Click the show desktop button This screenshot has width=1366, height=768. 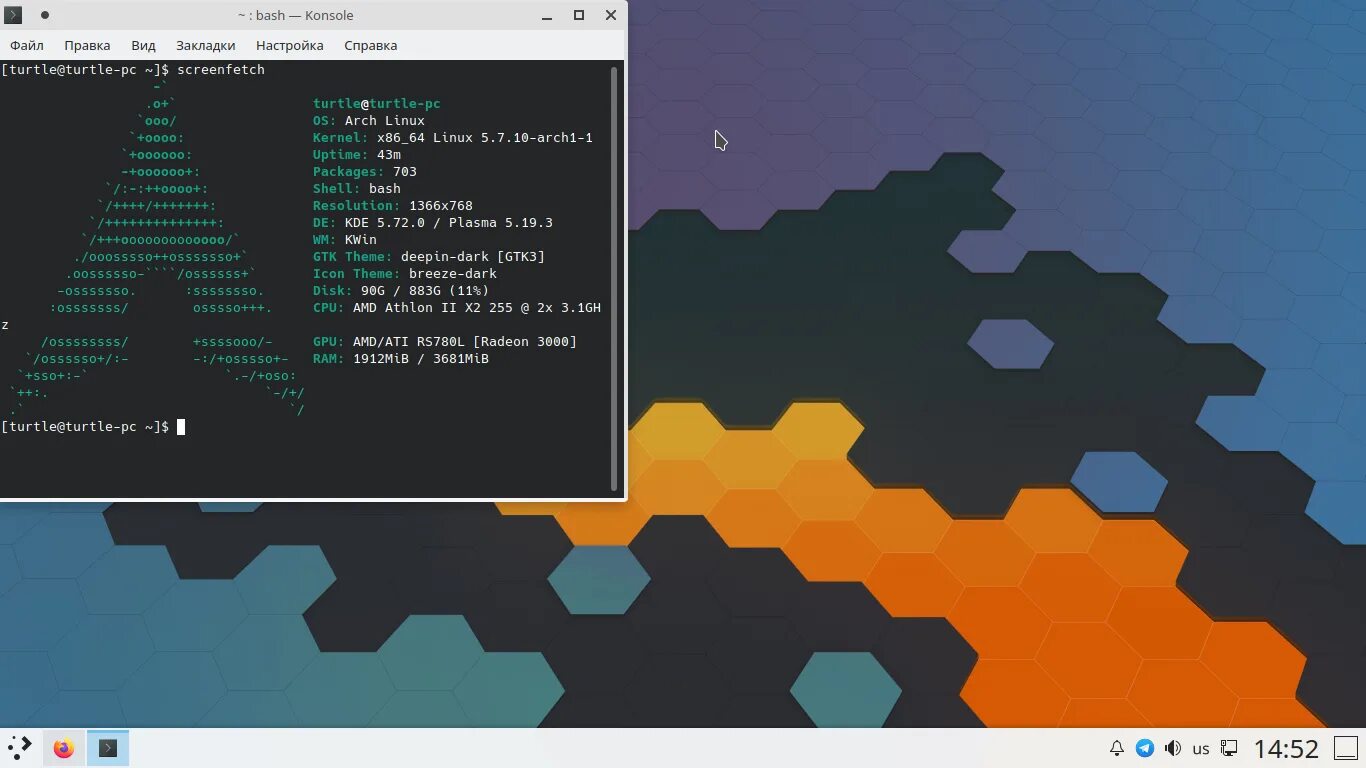click(x=1345, y=748)
